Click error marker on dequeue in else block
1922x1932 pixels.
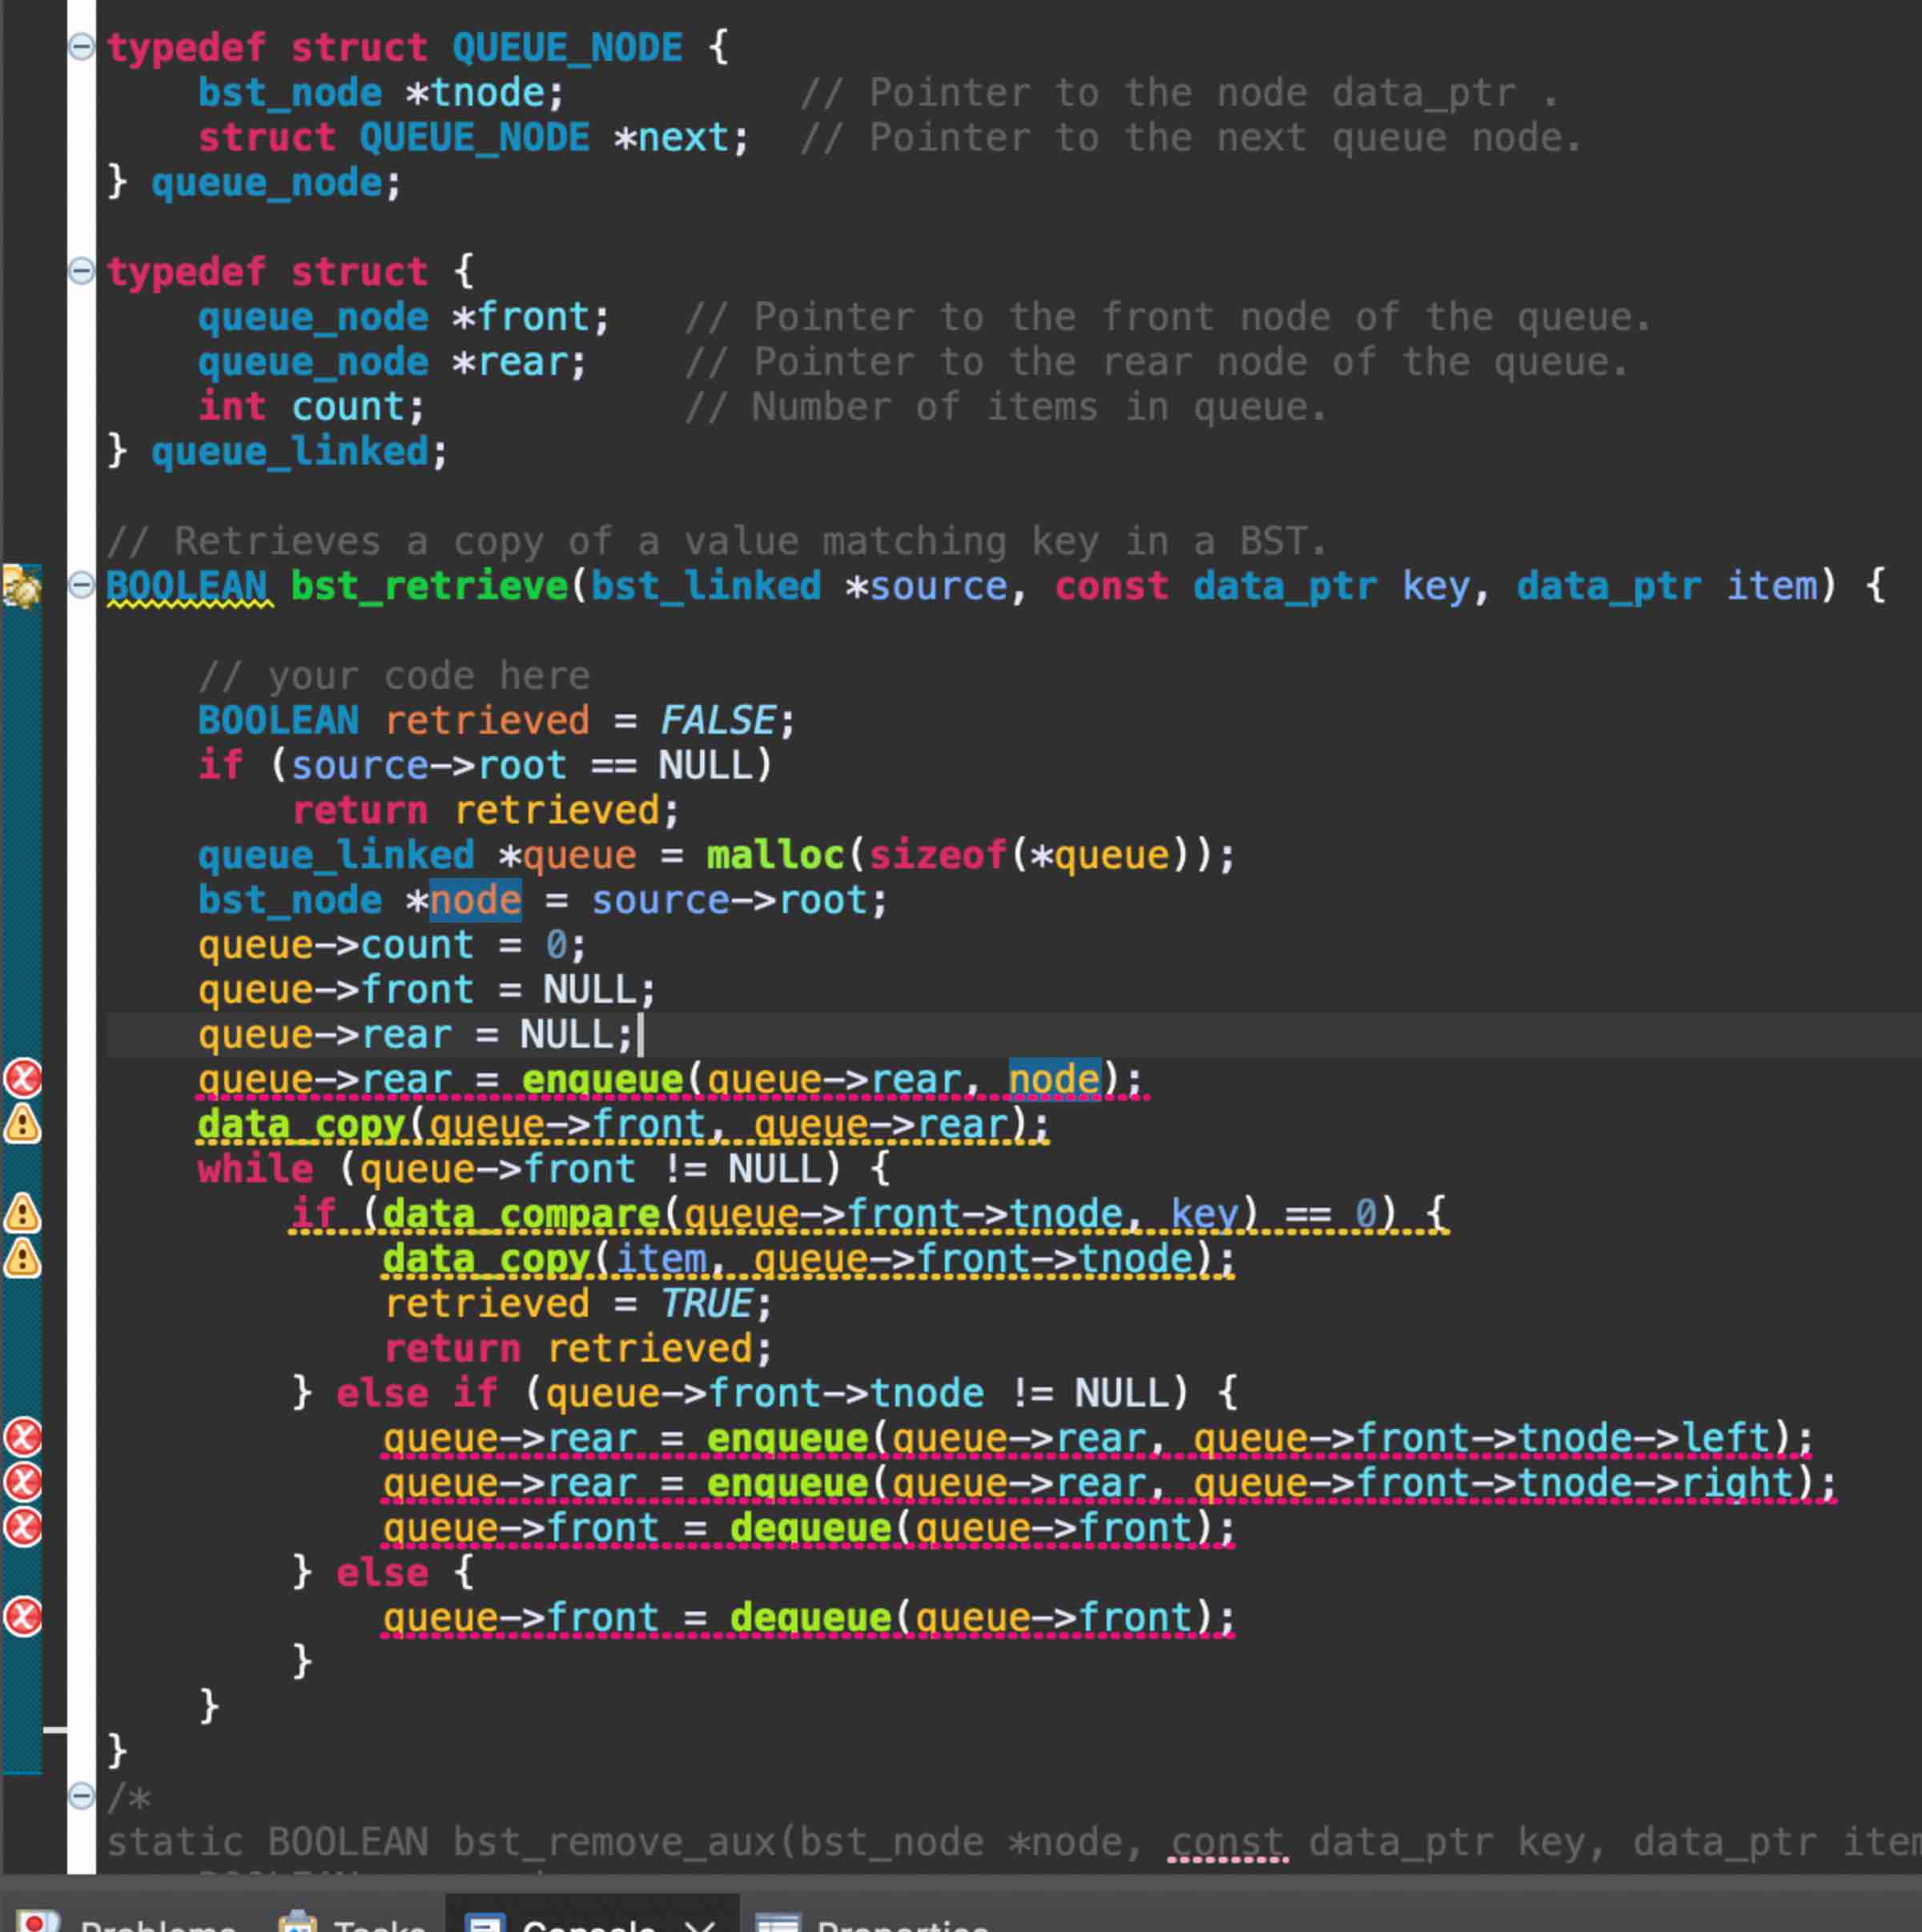[x=23, y=1617]
